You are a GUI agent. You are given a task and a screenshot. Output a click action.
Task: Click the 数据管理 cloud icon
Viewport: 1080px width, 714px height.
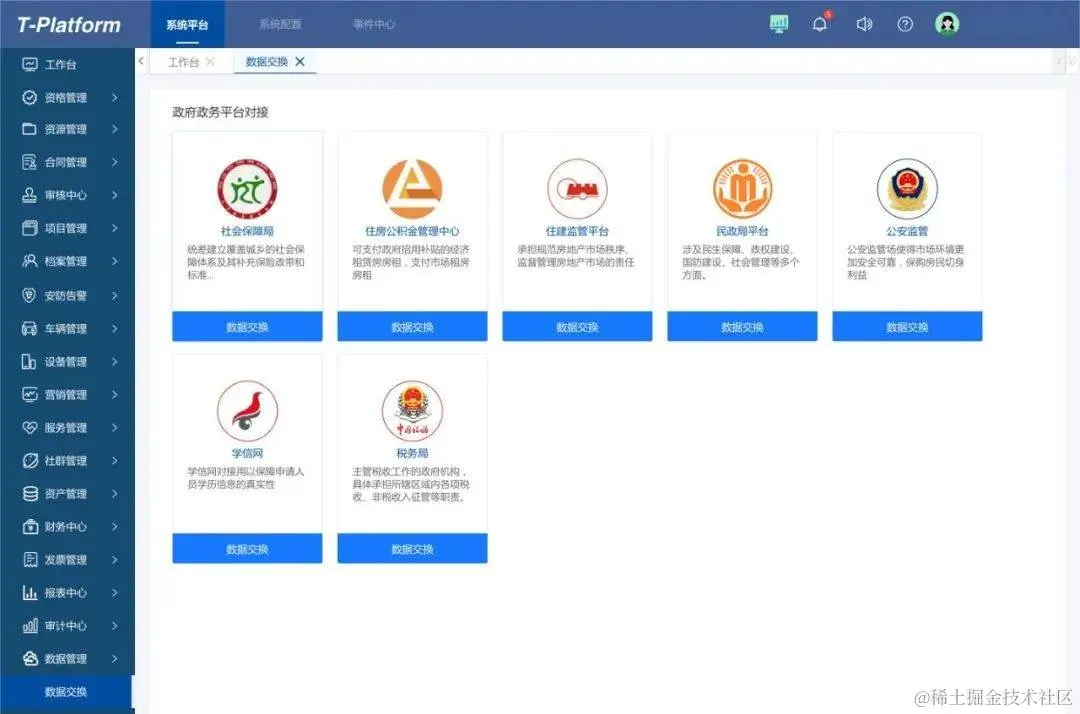coord(30,659)
